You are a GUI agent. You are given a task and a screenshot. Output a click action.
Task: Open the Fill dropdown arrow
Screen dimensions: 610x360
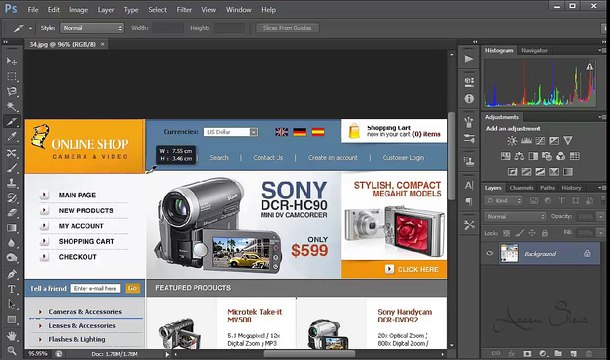(601, 233)
